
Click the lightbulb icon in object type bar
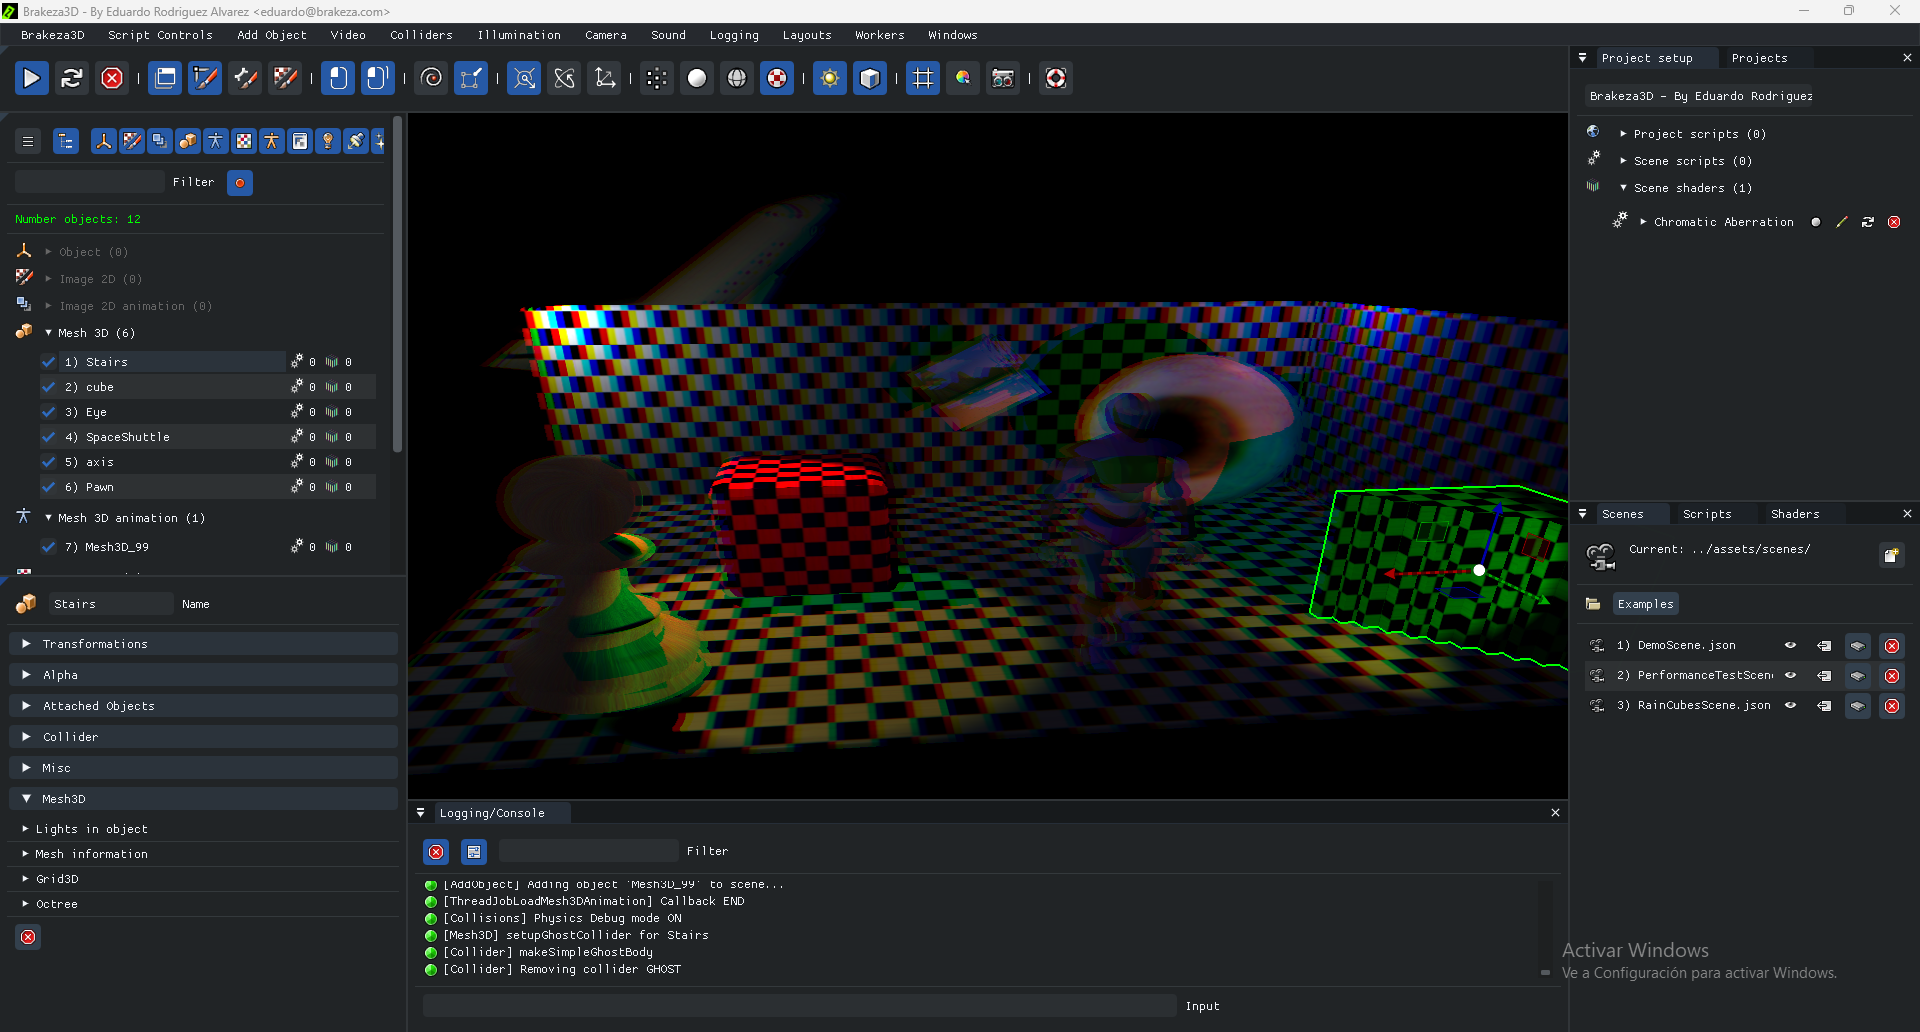(327, 141)
